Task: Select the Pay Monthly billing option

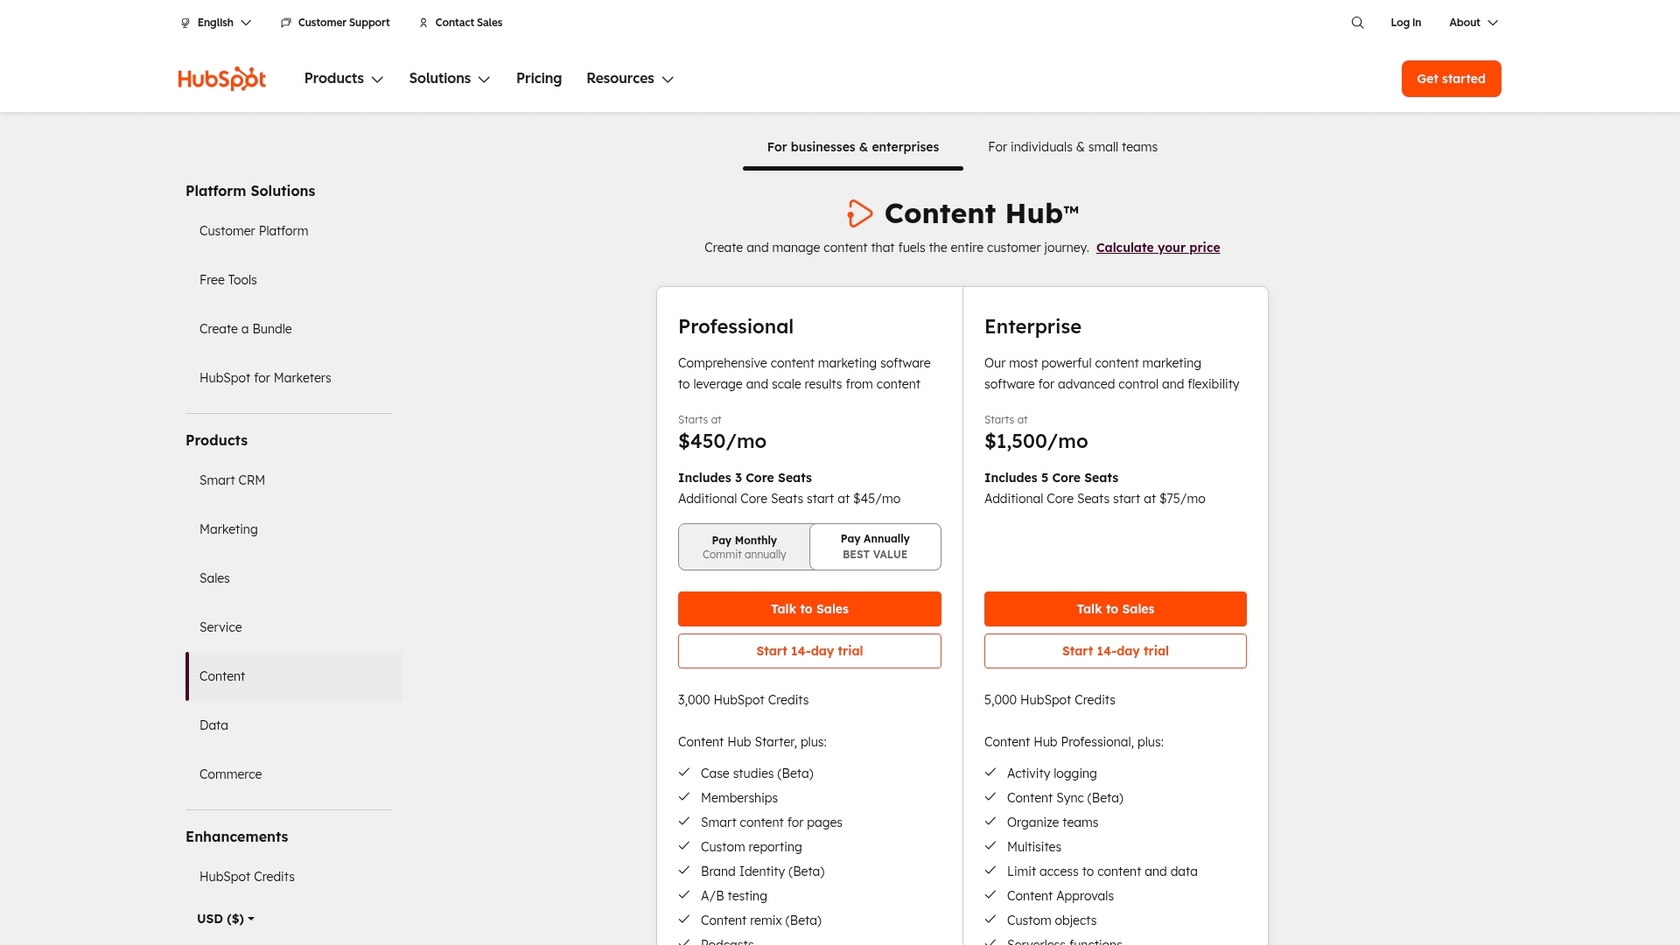Action: [744, 546]
